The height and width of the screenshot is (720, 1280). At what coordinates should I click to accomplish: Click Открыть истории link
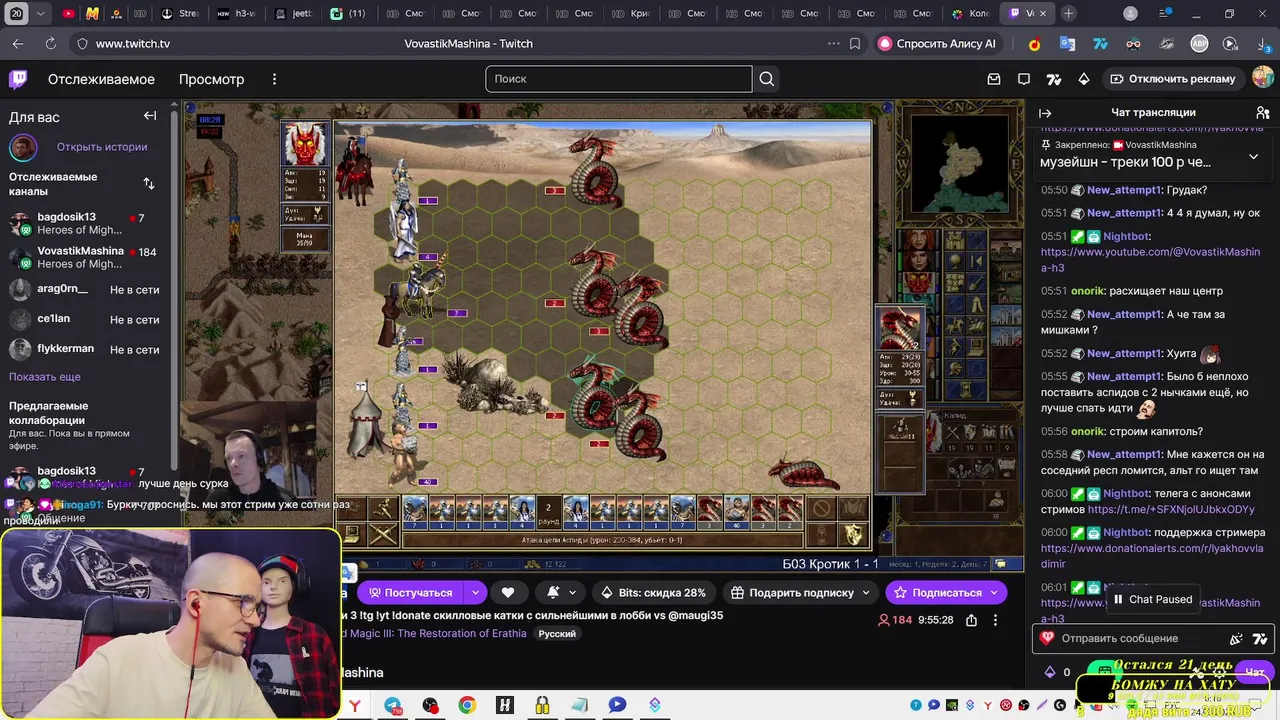pyautogui.click(x=102, y=147)
